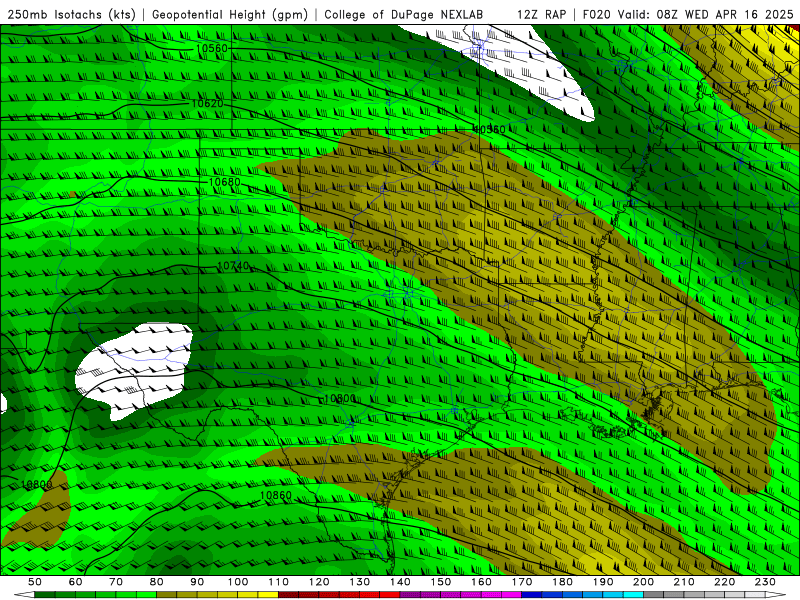The image size is (800, 600).
Task: Click the 130 label on the color scale
Action: coord(360,582)
